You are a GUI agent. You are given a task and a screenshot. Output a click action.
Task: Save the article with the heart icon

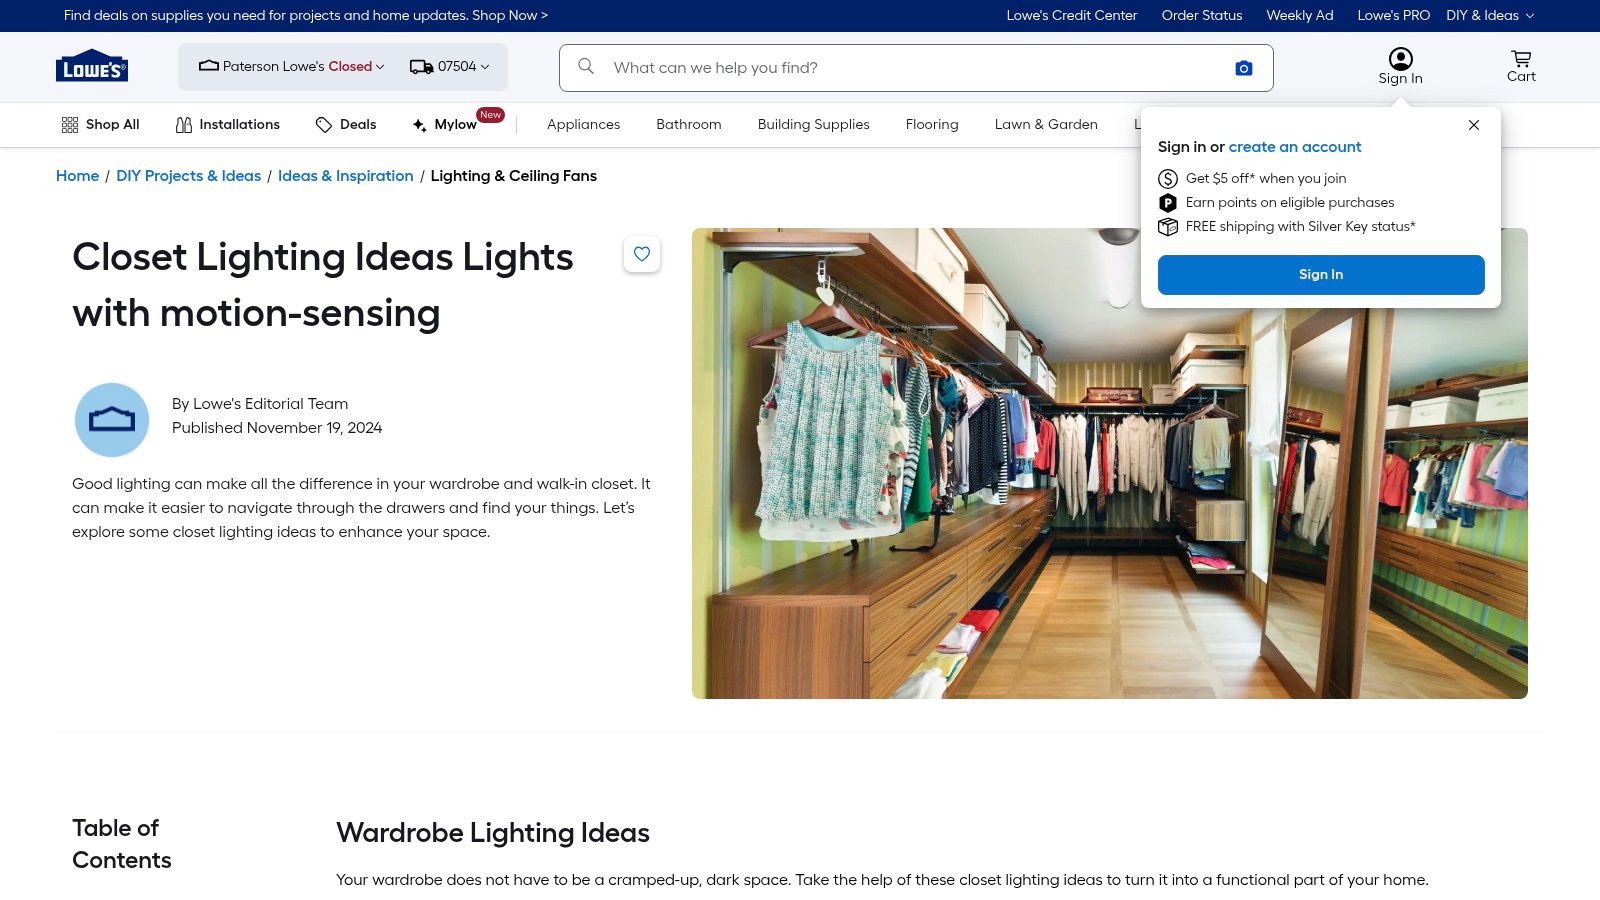pos(642,254)
